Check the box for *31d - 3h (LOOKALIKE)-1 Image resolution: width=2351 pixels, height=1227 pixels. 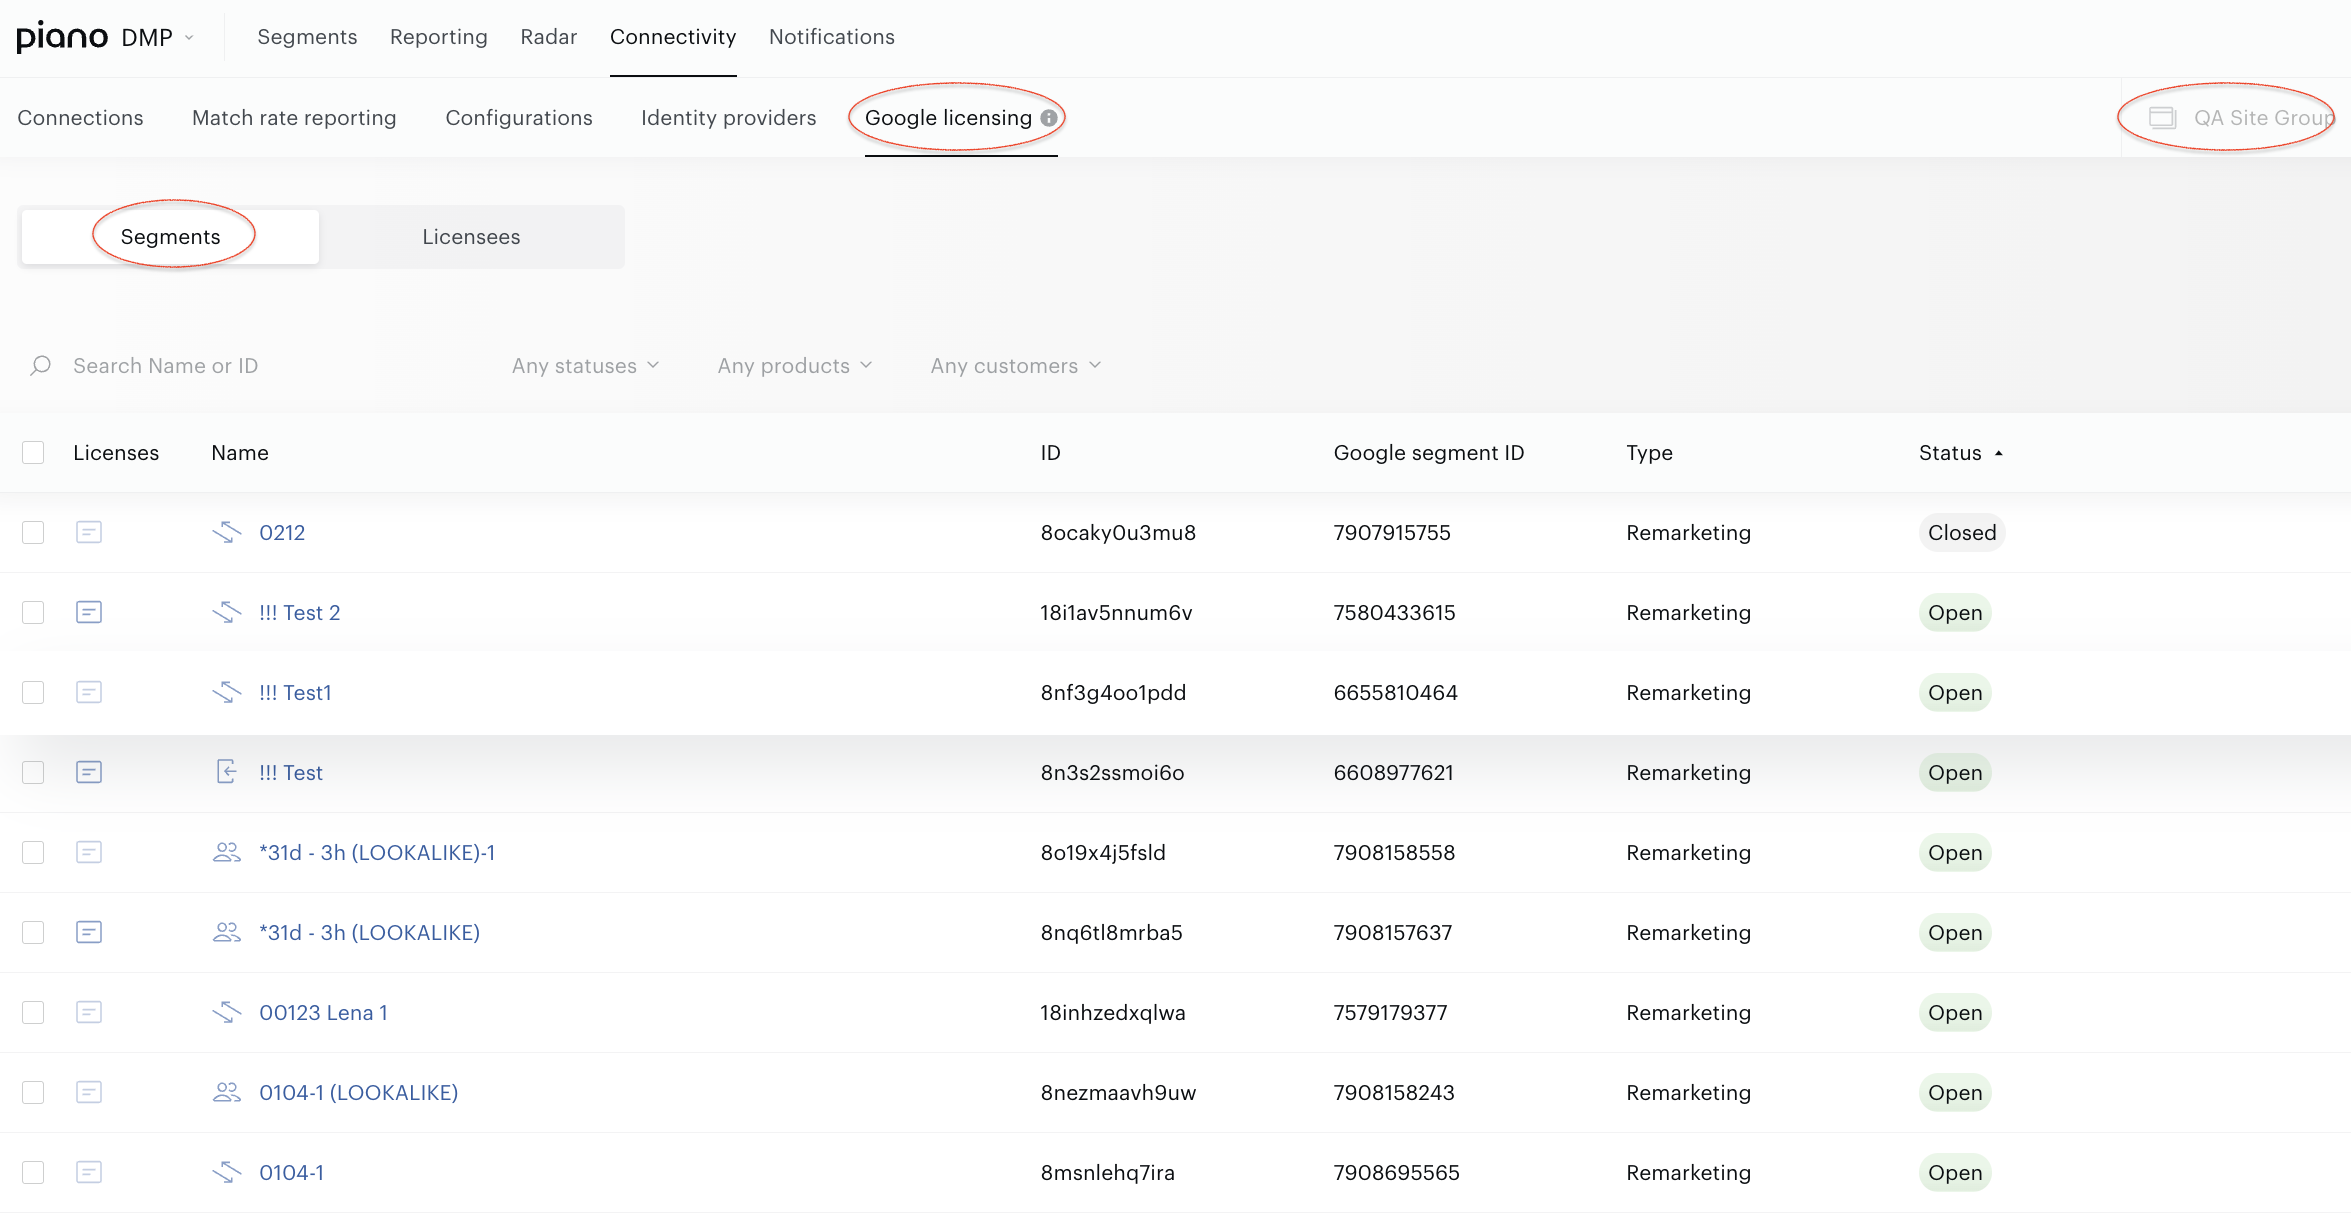33,853
